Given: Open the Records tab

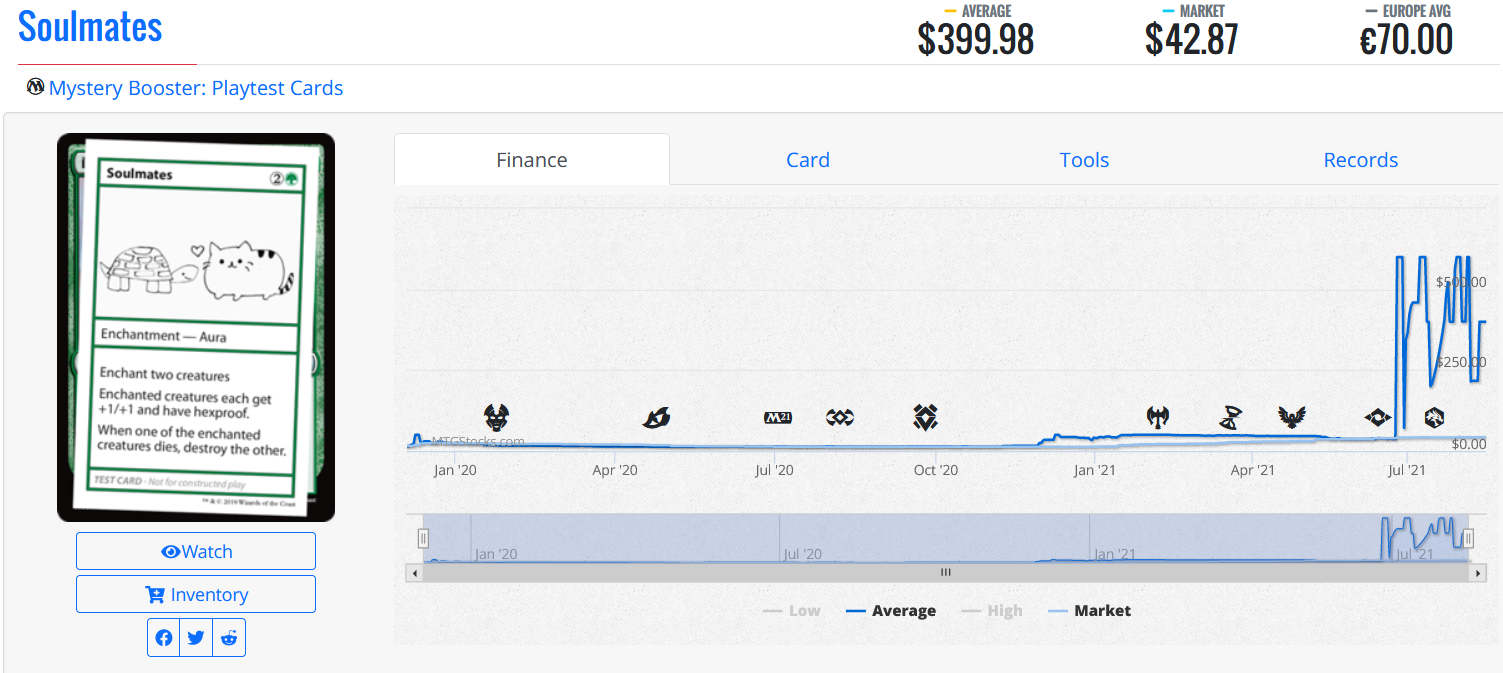Looking at the screenshot, I should coord(1360,160).
